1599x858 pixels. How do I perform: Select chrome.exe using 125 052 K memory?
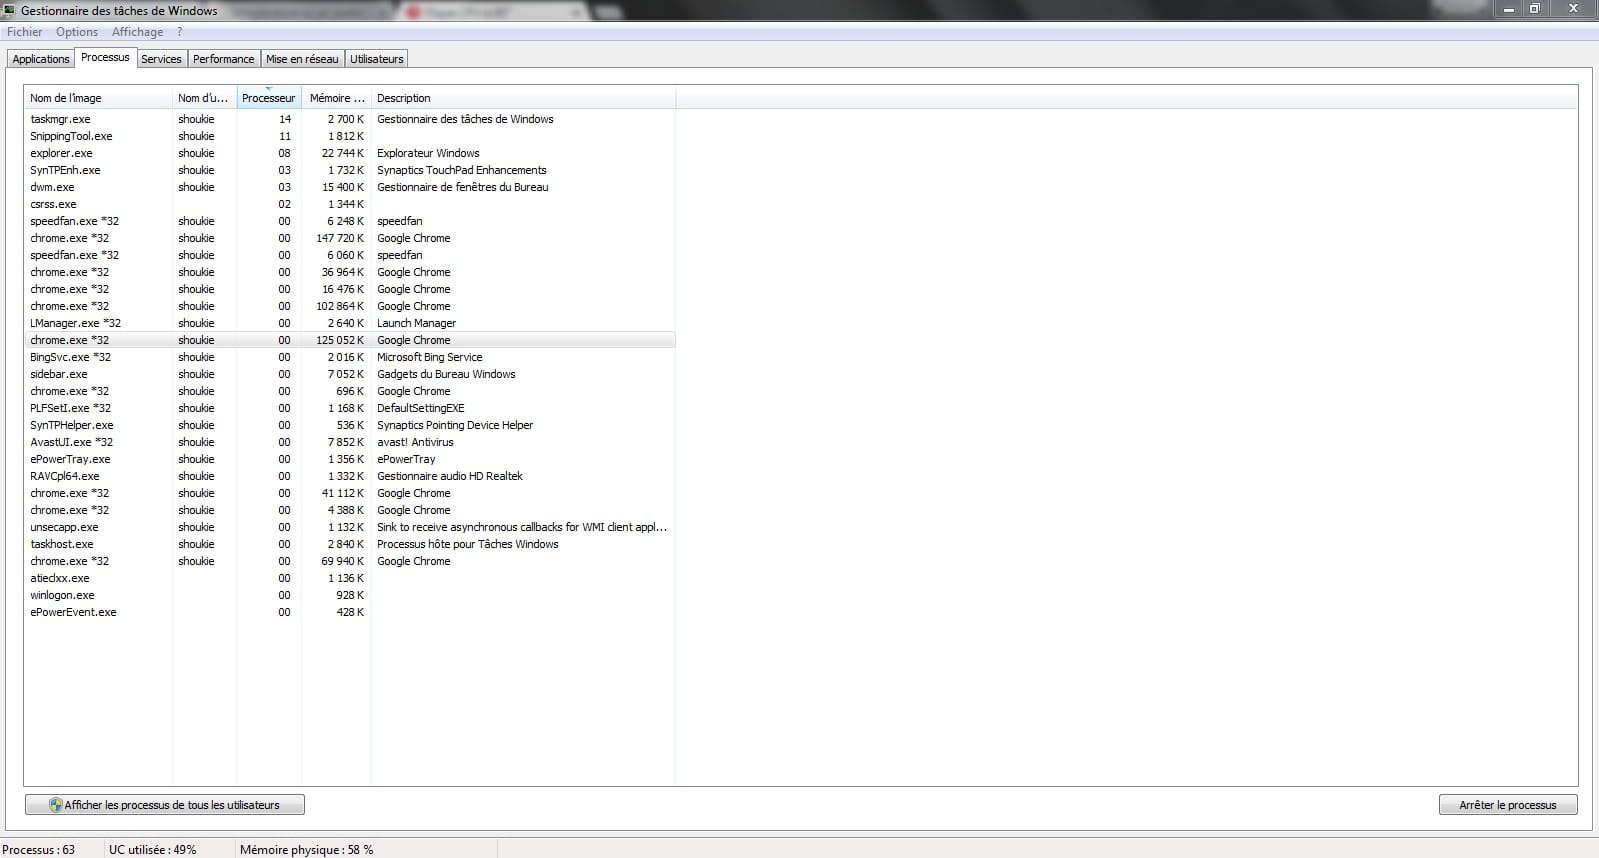[350, 340]
